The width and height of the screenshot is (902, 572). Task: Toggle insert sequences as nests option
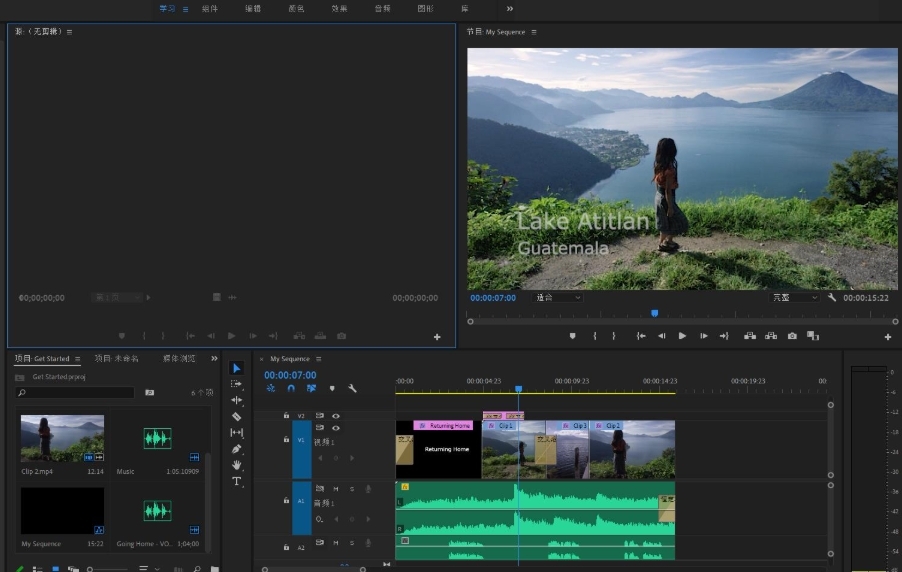(x=270, y=388)
